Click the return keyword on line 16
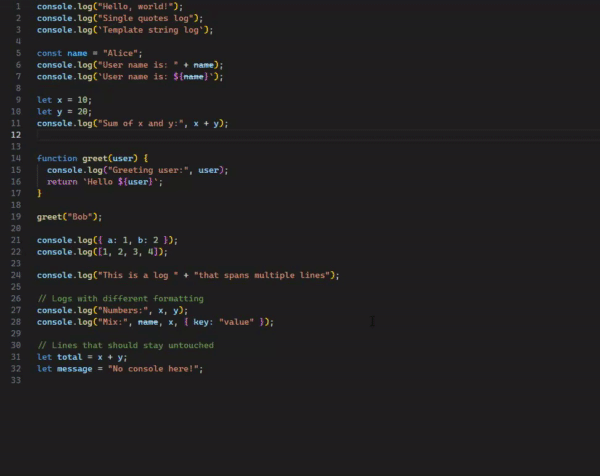 point(62,182)
